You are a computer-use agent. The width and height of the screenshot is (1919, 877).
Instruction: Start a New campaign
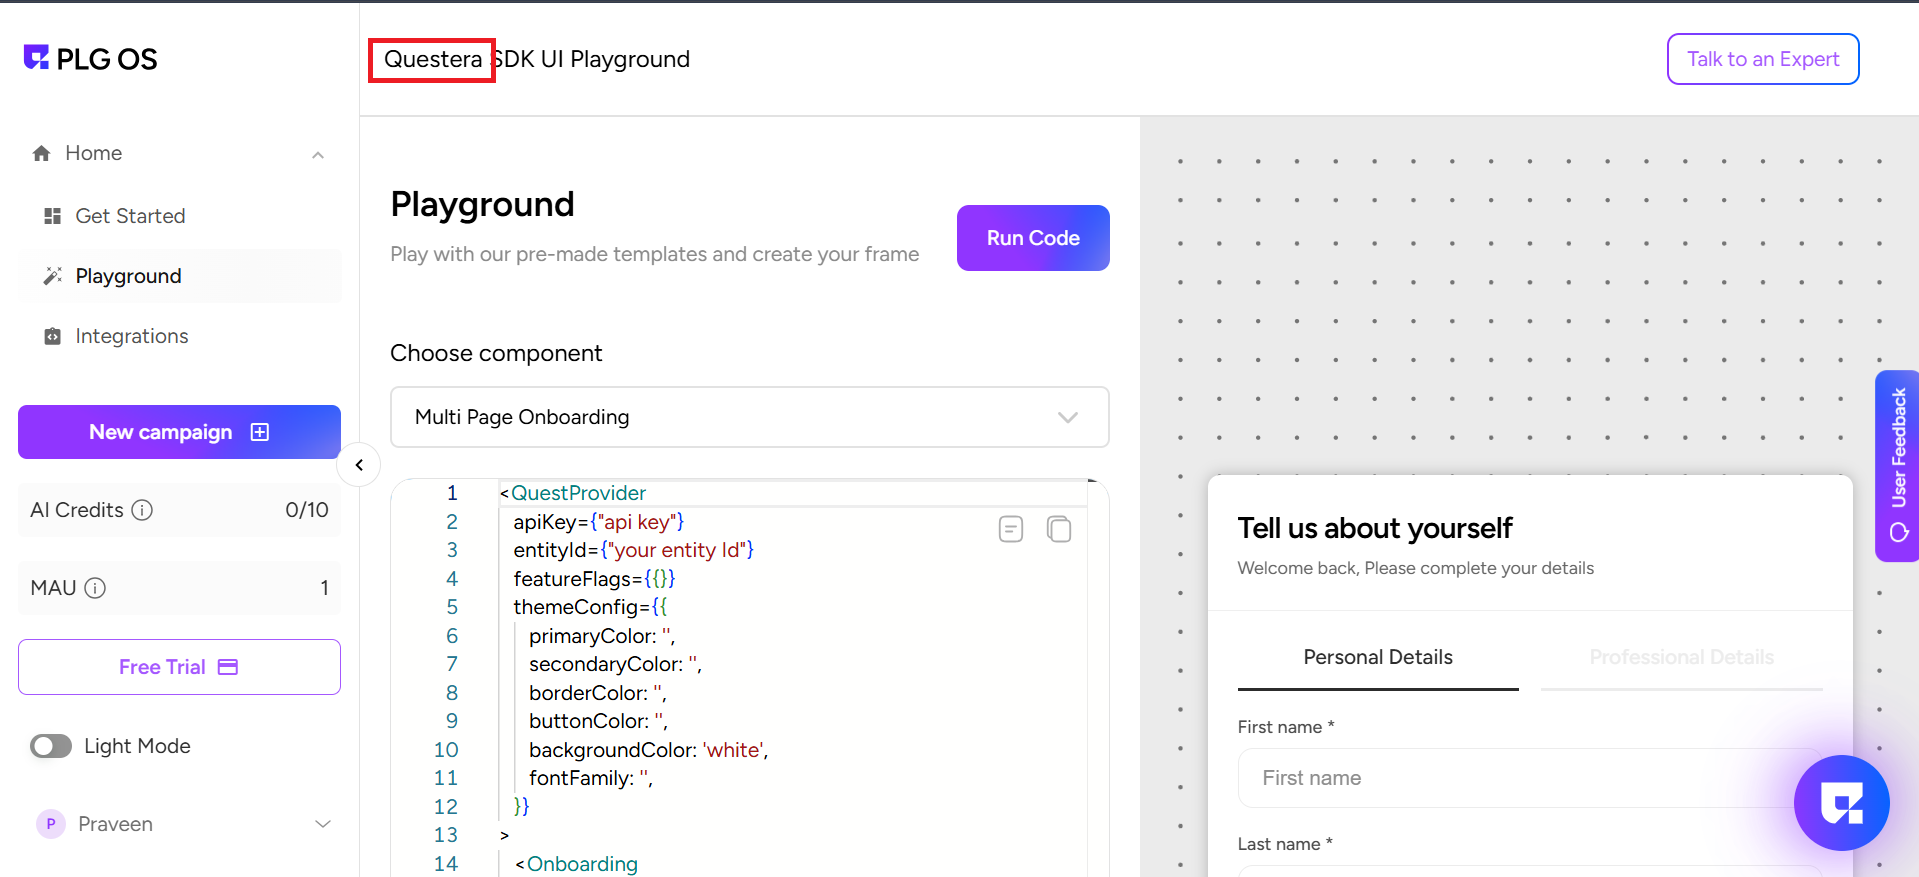(x=179, y=432)
